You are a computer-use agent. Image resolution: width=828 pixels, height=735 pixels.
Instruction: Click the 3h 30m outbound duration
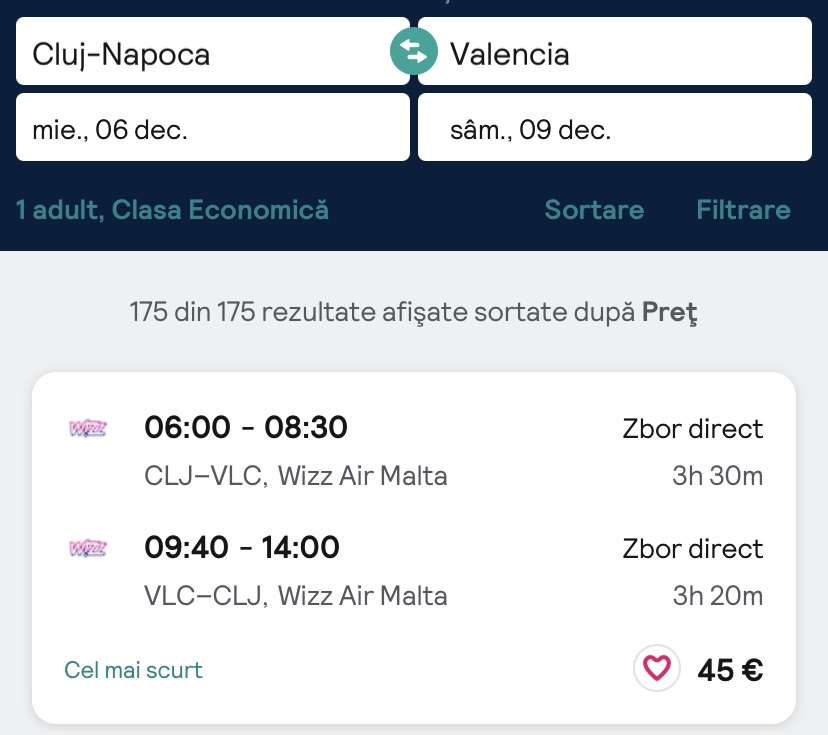tap(717, 476)
